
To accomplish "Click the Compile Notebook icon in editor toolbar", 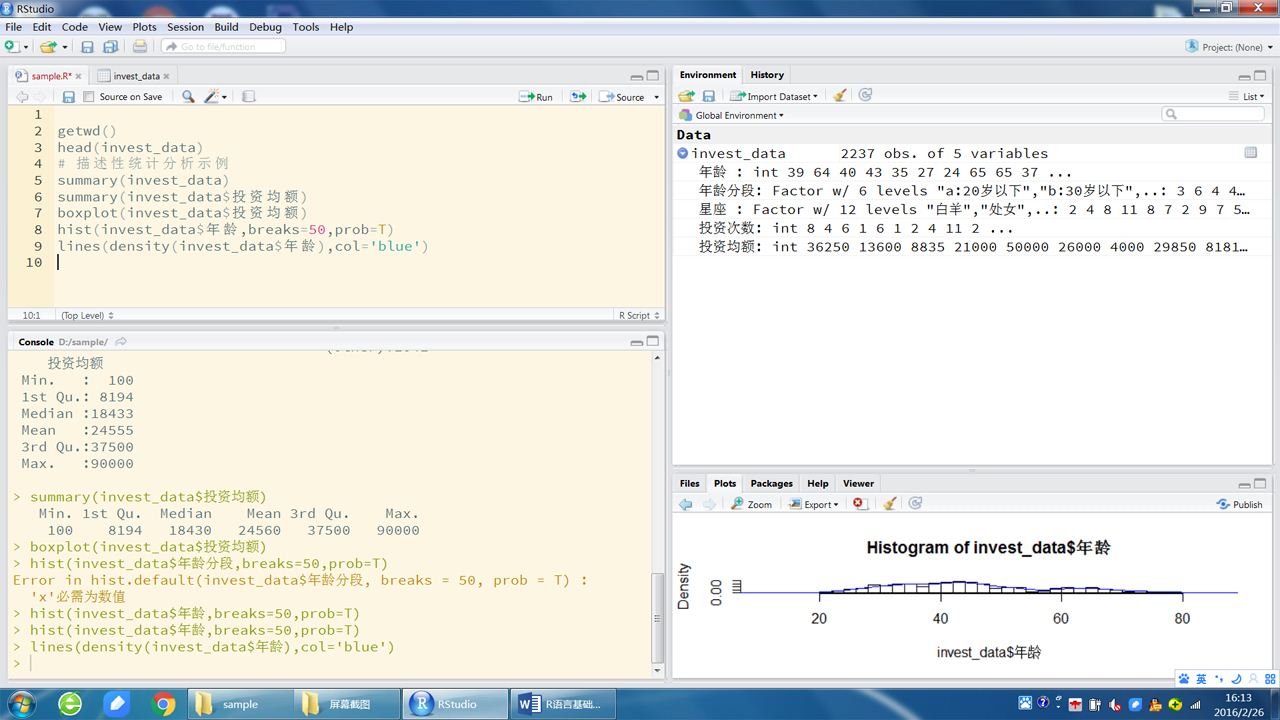I will [x=249, y=97].
